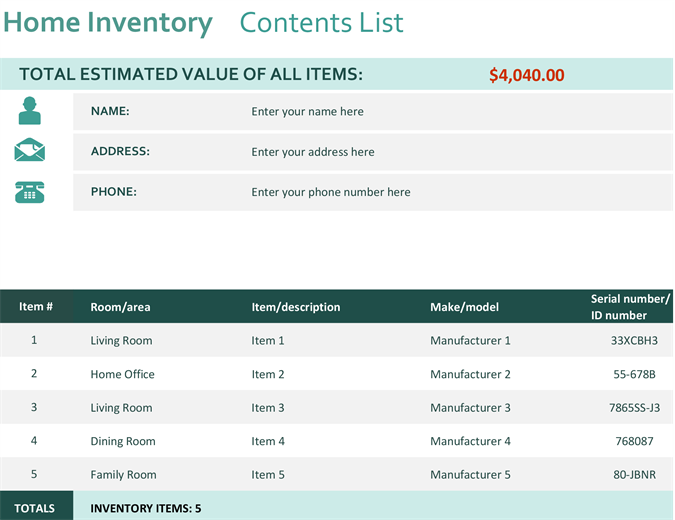Click the Item/description column header
This screenshot has height=520, width=675.
point(296,307)
